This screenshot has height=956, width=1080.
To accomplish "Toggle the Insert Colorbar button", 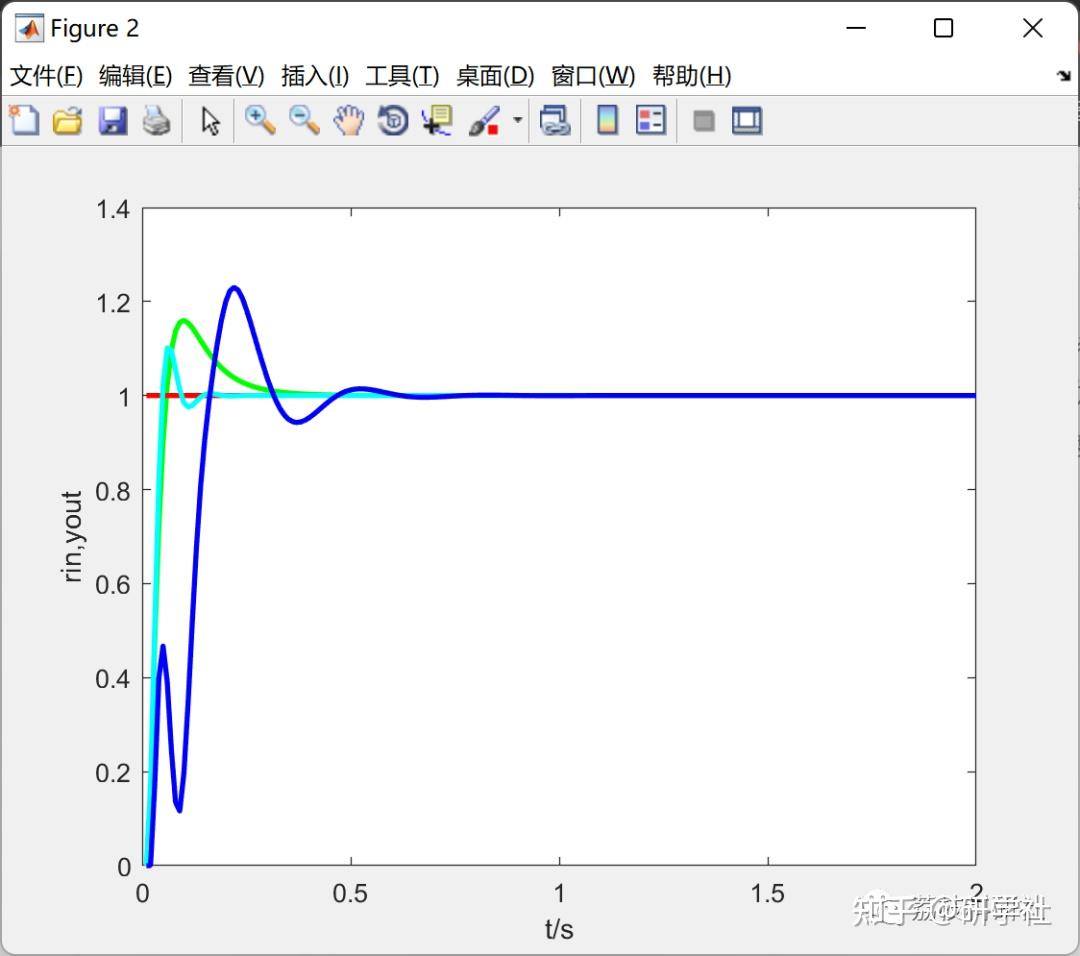I will 607,121.
